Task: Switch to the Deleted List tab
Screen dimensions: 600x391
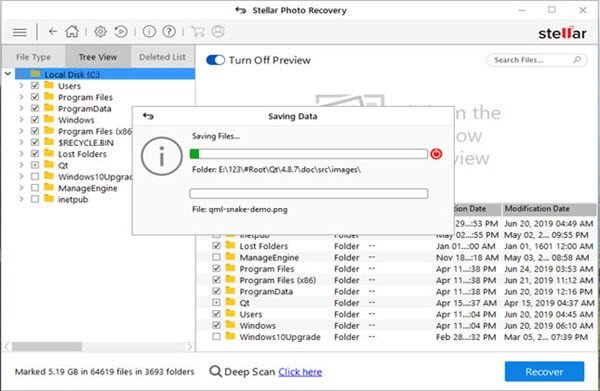Action: tap(162, 57)
